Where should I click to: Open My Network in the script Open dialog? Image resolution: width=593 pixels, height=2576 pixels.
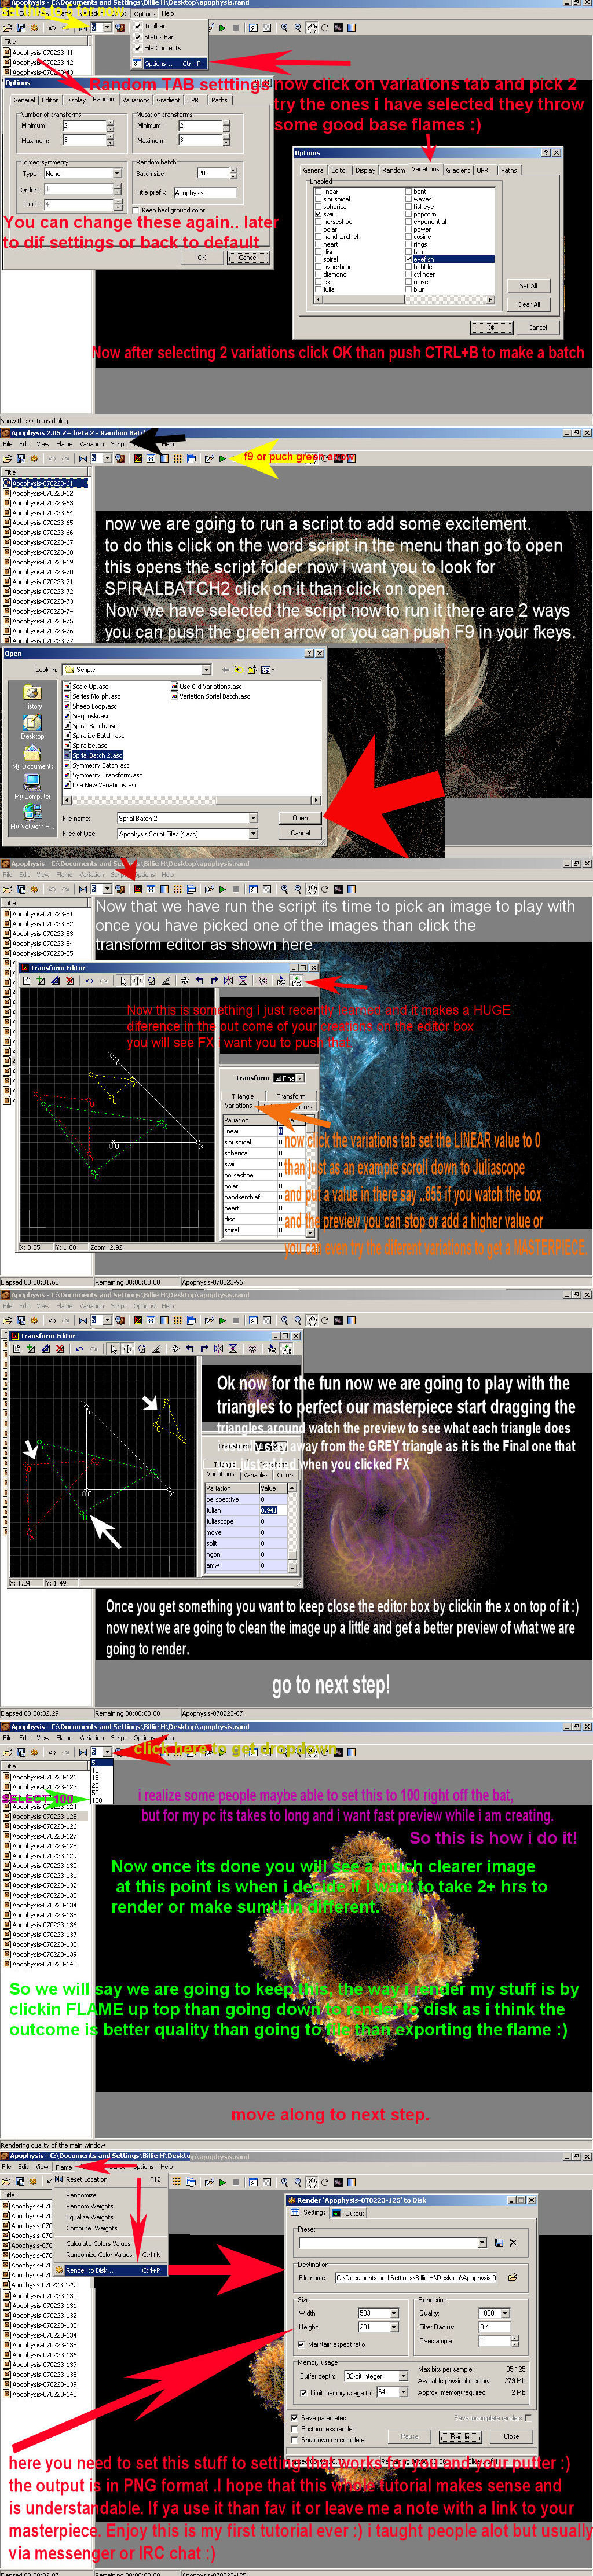point(32,817)
